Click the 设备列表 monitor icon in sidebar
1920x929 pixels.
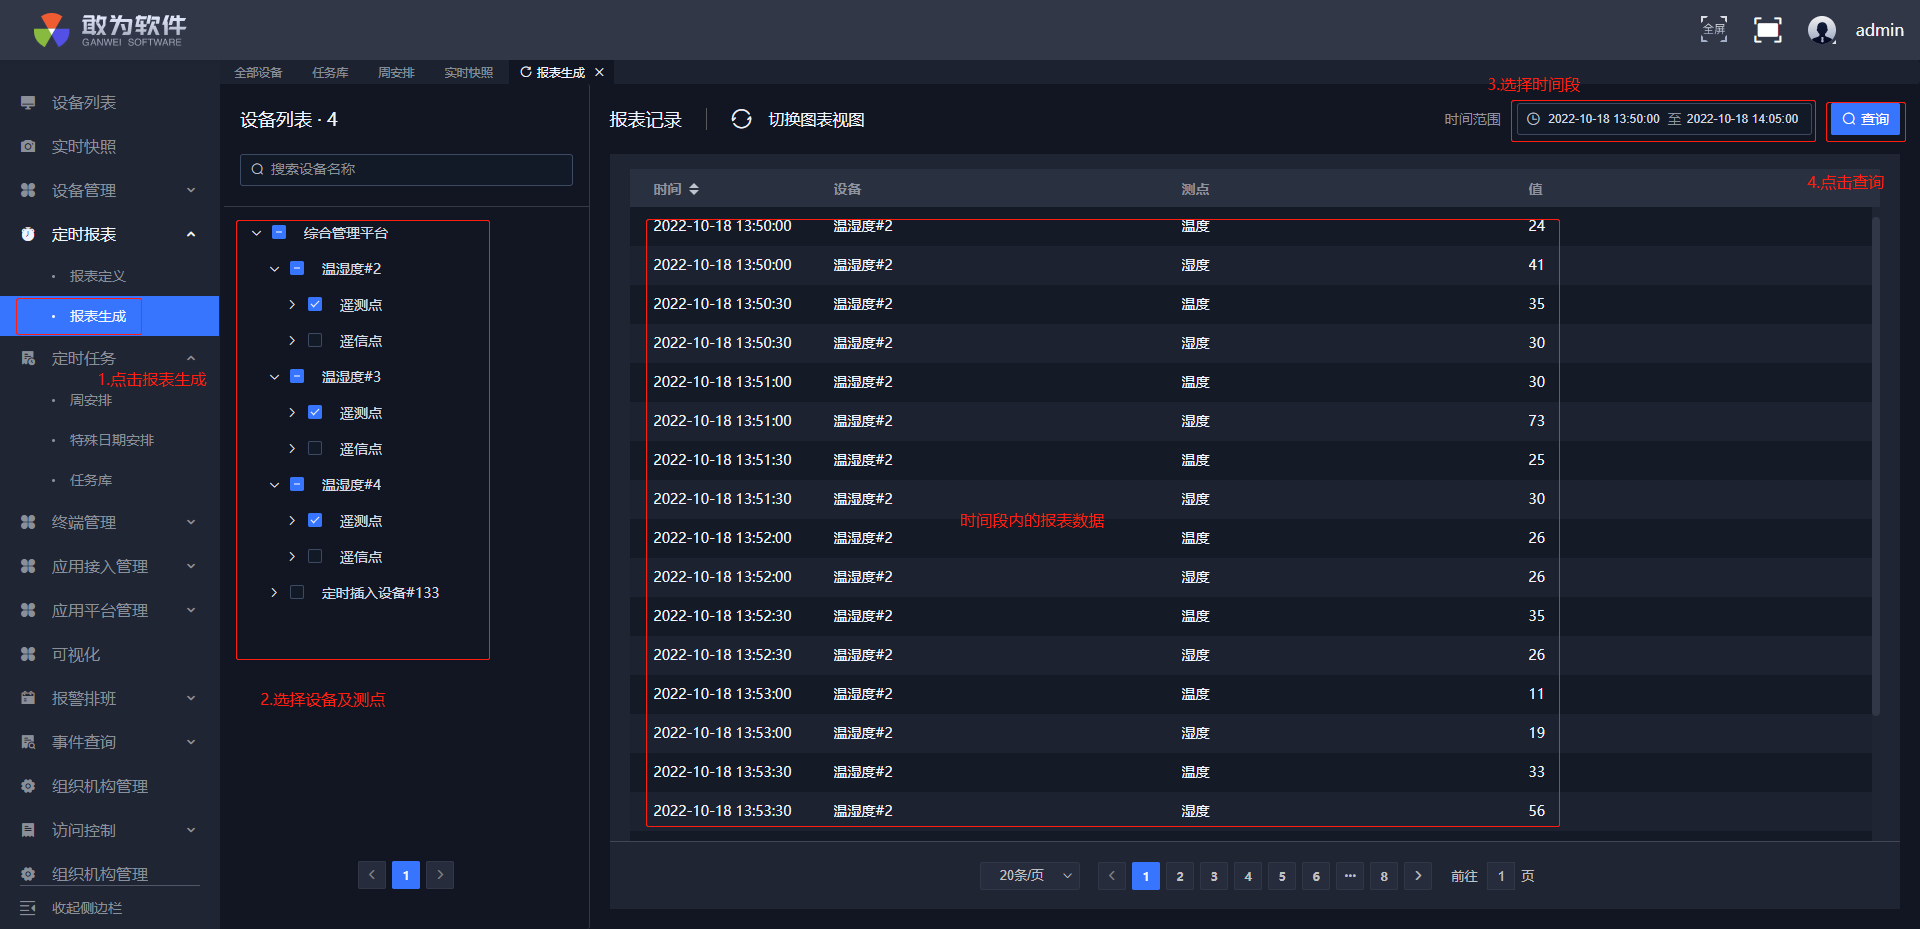coord(28,103)
